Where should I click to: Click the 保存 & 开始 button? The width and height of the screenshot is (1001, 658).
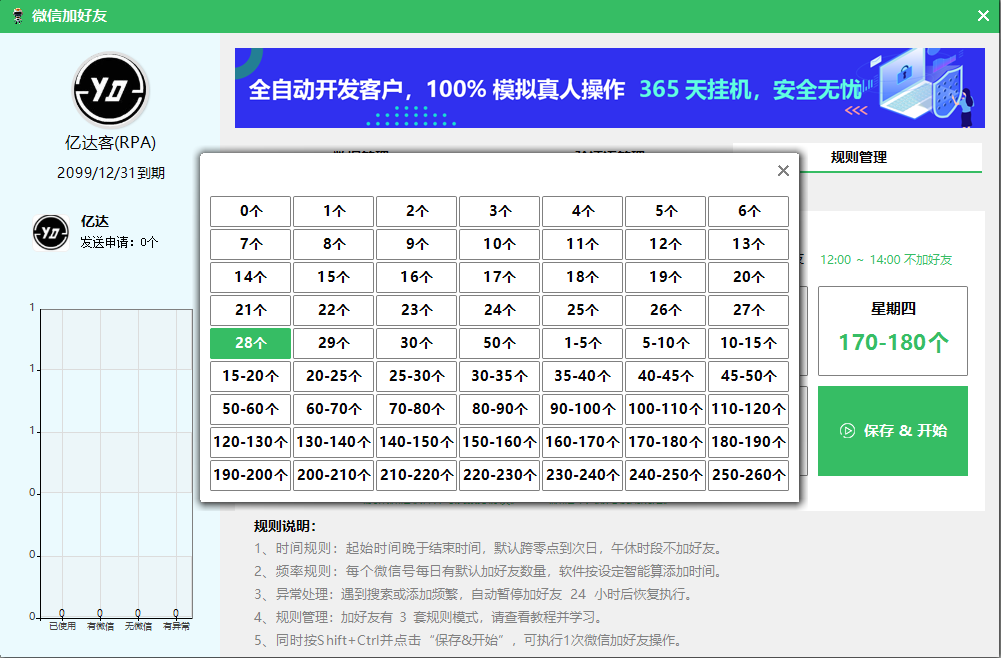[x=892, y=431]
